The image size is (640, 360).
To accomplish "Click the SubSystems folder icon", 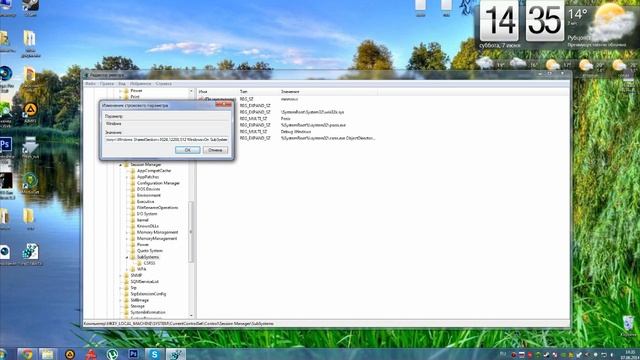I will click(133, 257).
